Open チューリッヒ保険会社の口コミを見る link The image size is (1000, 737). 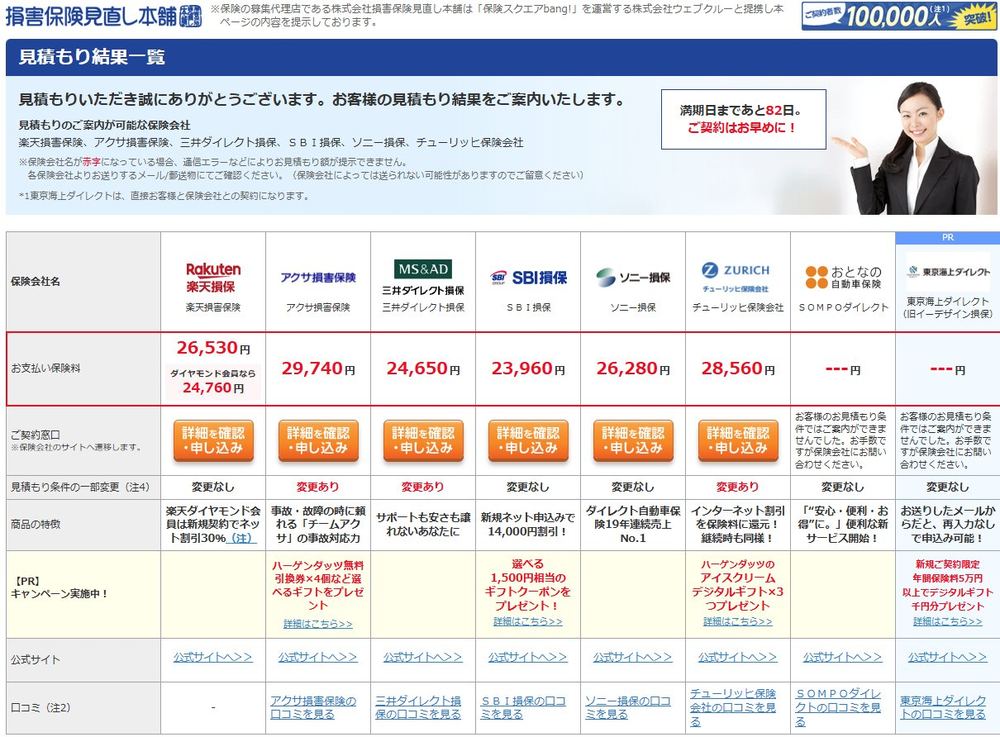[x=733, y=708]
